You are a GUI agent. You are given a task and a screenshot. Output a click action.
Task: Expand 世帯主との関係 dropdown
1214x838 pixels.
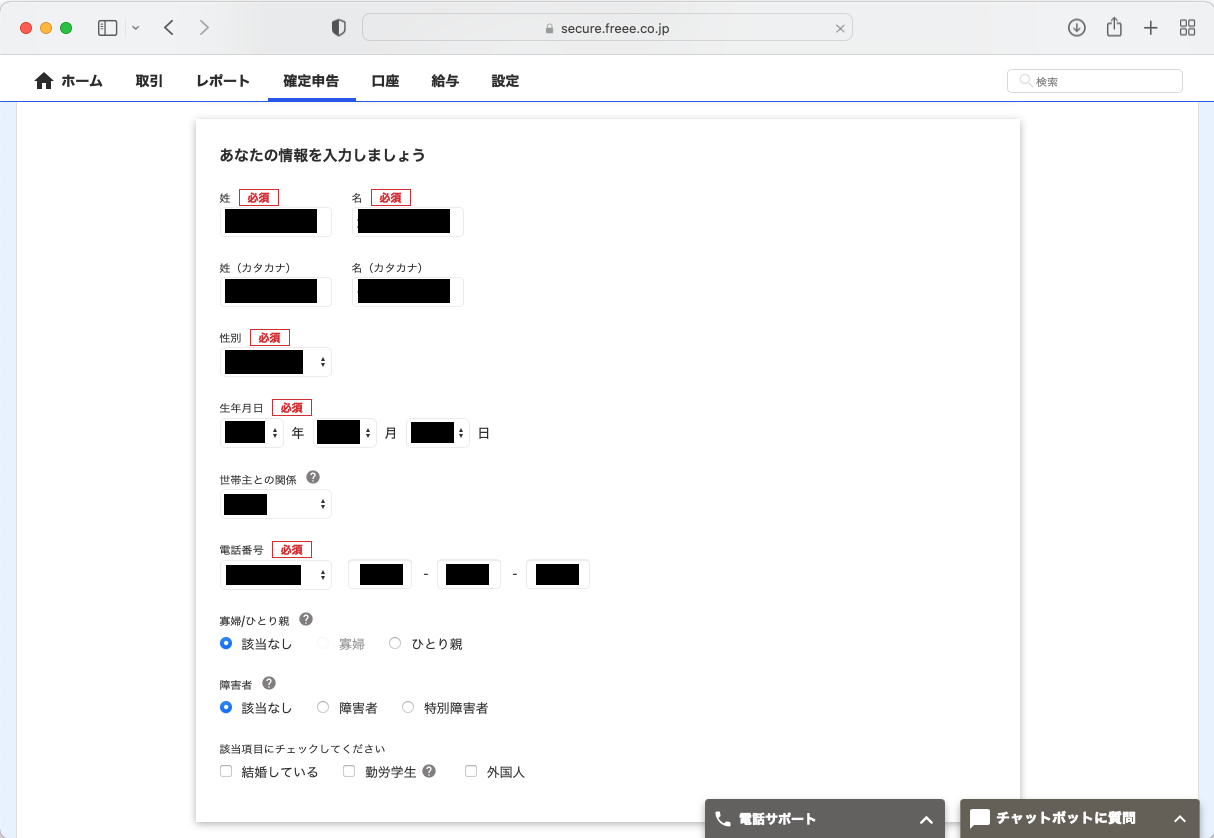[275, 504]
